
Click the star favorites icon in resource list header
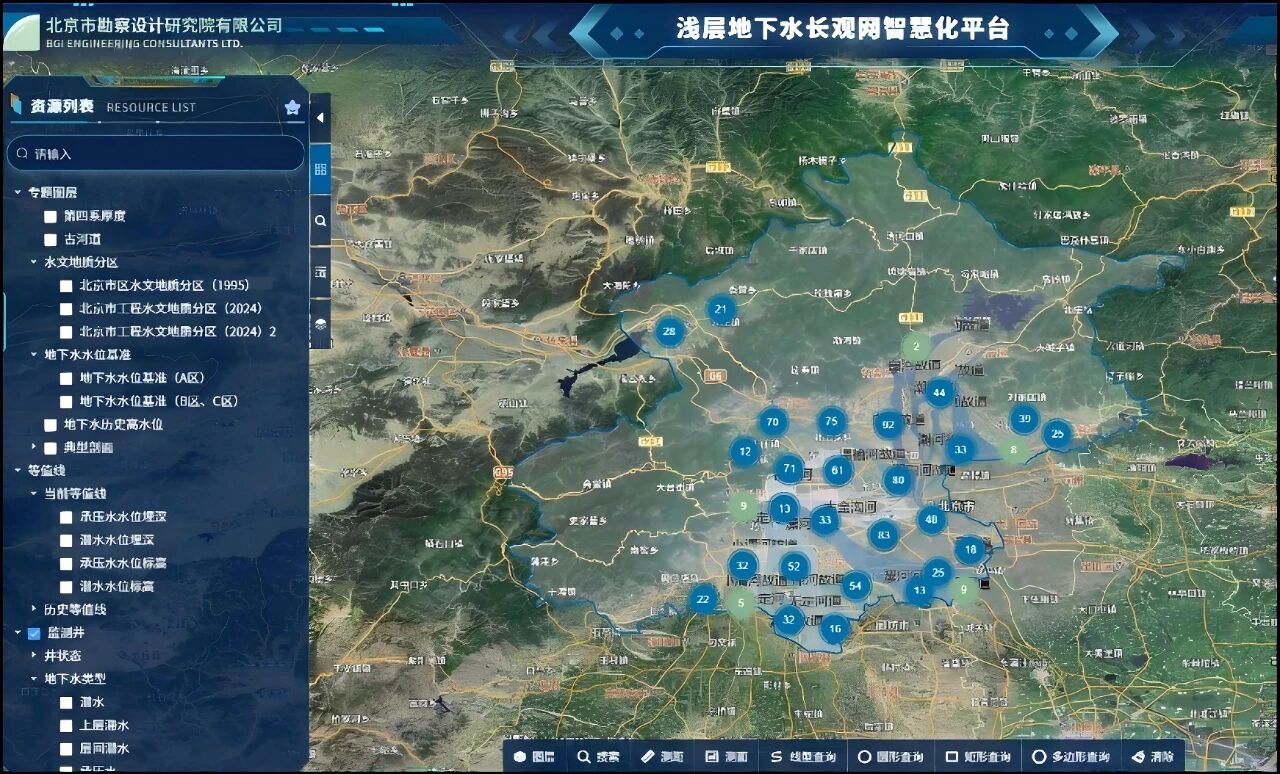[x=292, y=107]
